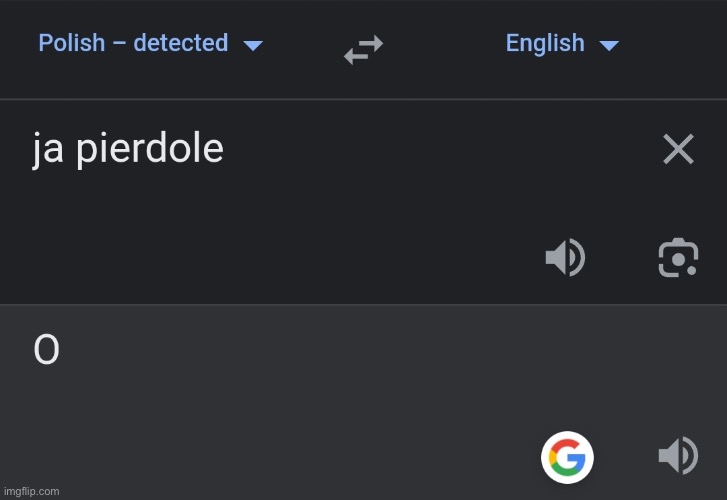Listen to the Polish source text
Screen dimensions: 727x500
click(x=564, y=259)
